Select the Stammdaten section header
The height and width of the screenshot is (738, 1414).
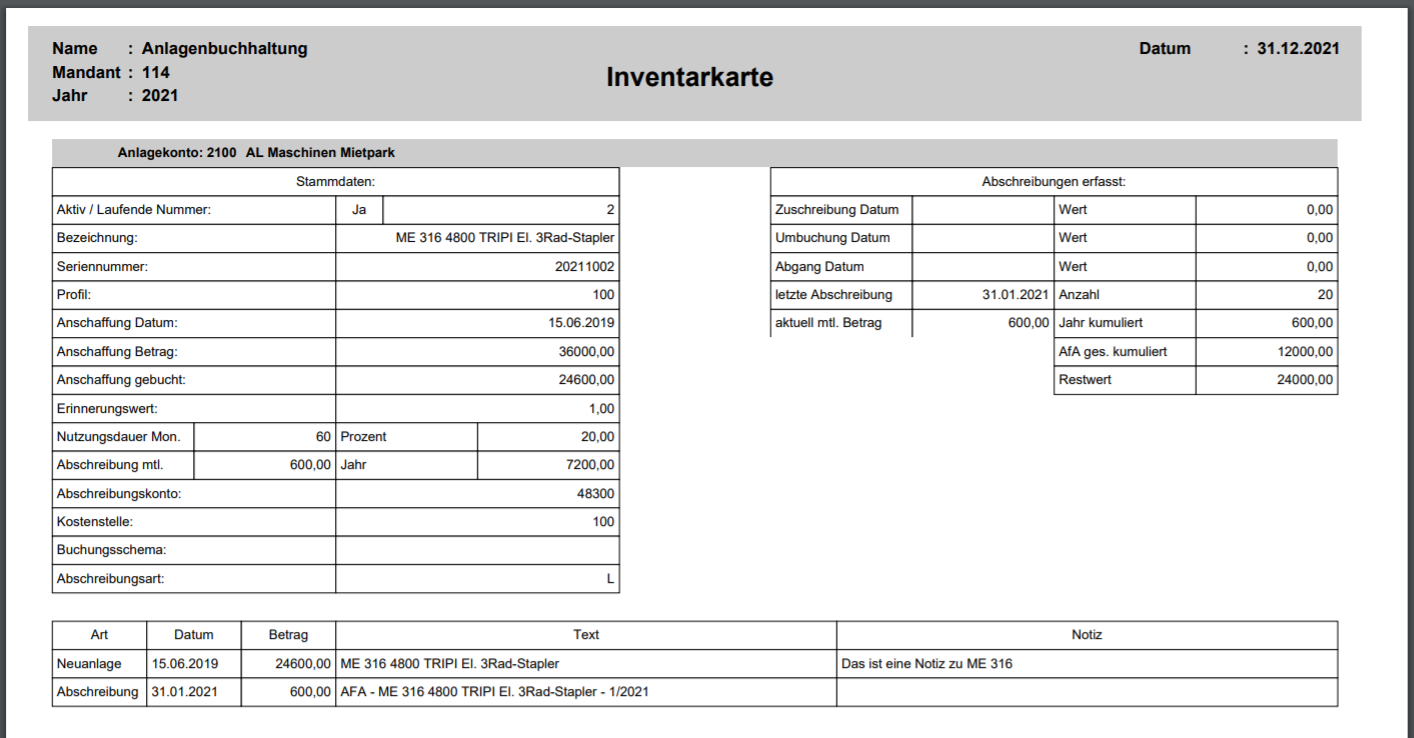point(335,181)
